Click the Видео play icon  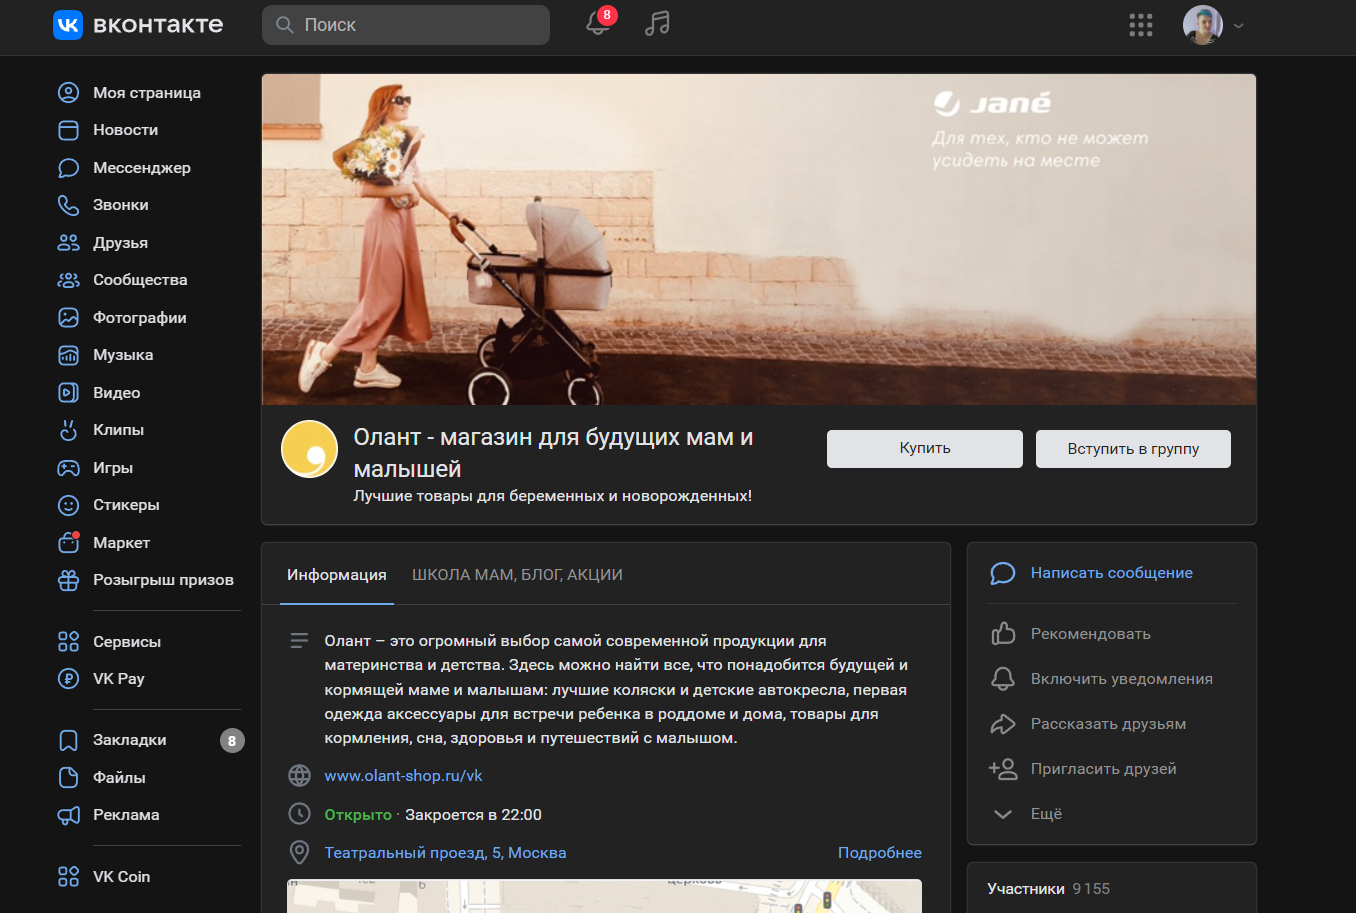[x=68, y=393]
